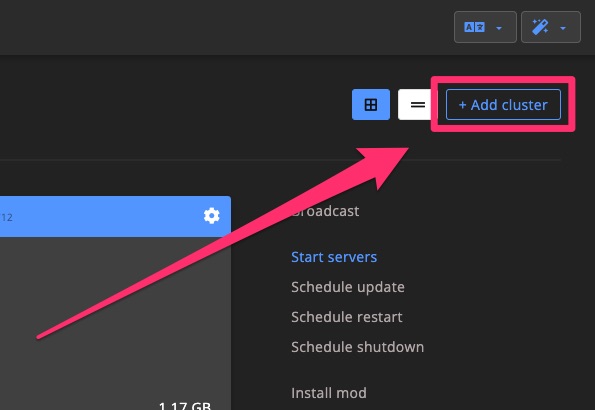Open server settings gear icon
595x410 pixels.
tap(211, 216)
